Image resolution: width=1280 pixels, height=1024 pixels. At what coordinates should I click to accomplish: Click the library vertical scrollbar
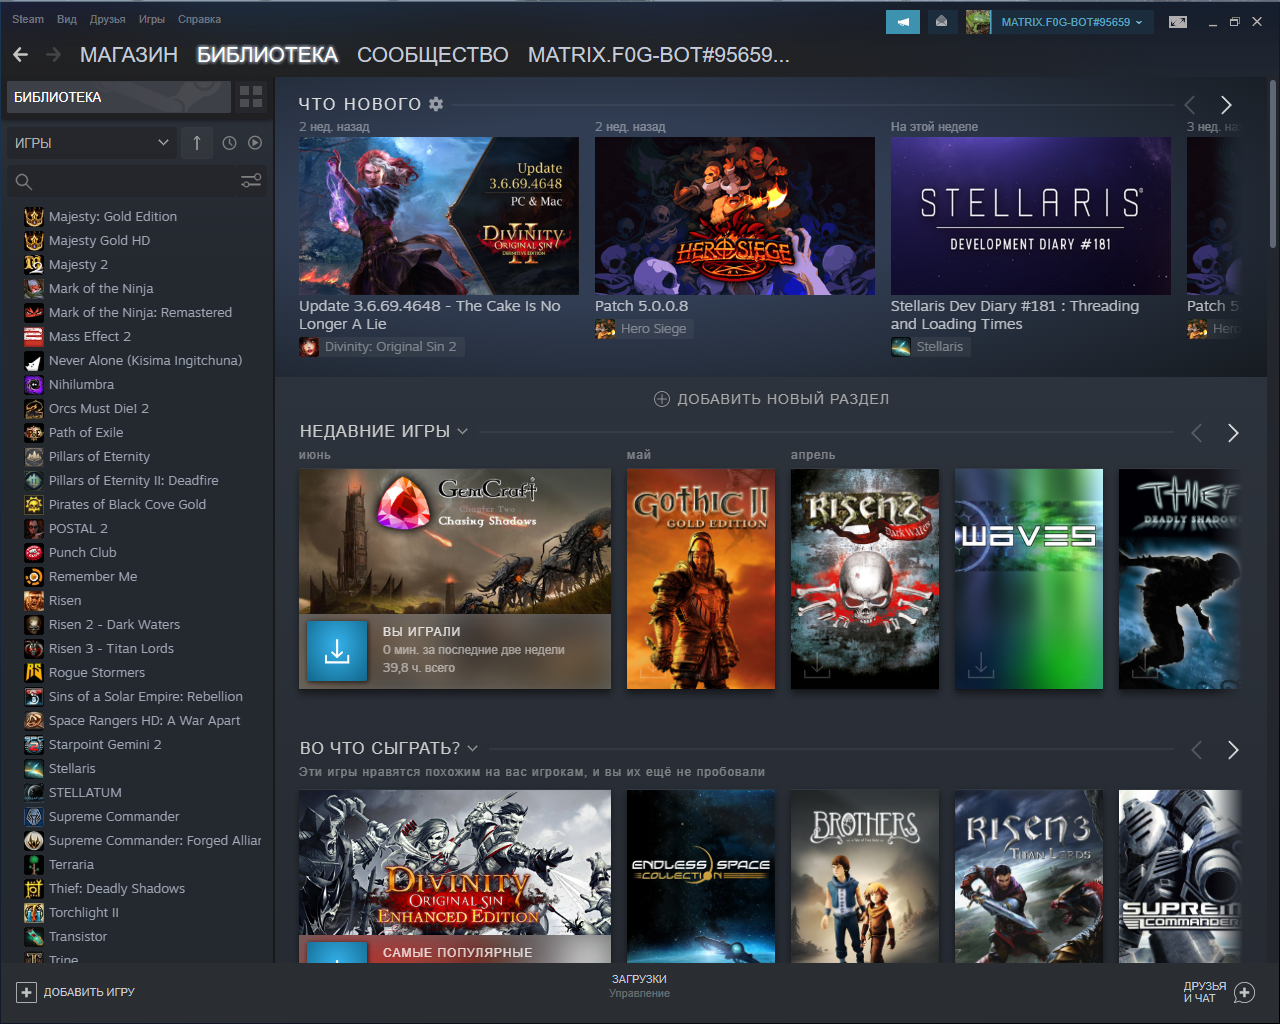tap(1273, 163)
